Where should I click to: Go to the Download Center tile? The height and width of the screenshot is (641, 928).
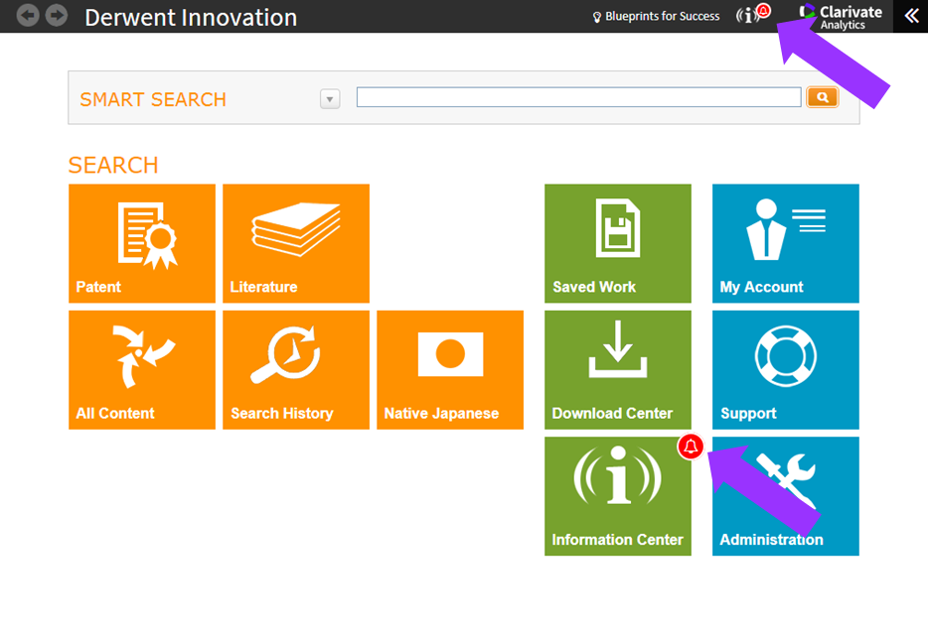point(617,369)
